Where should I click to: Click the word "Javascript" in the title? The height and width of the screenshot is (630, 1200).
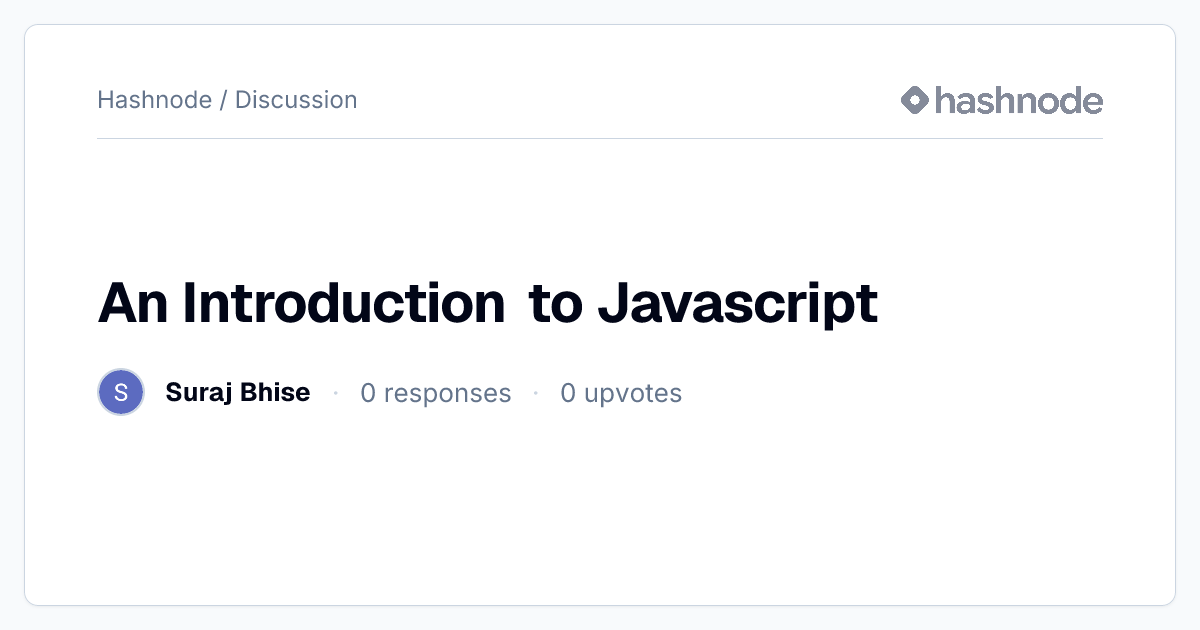click(x=738, y=303)
